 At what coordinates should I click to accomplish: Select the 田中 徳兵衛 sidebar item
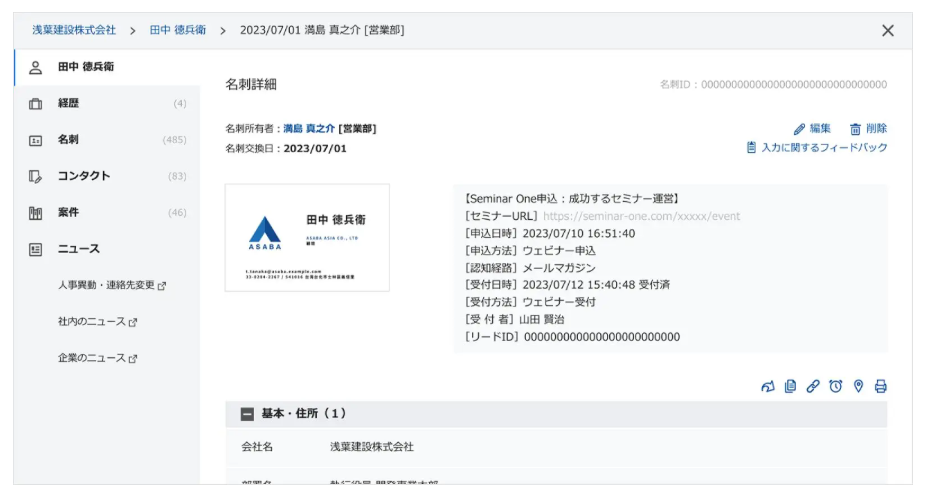point(107,67)
